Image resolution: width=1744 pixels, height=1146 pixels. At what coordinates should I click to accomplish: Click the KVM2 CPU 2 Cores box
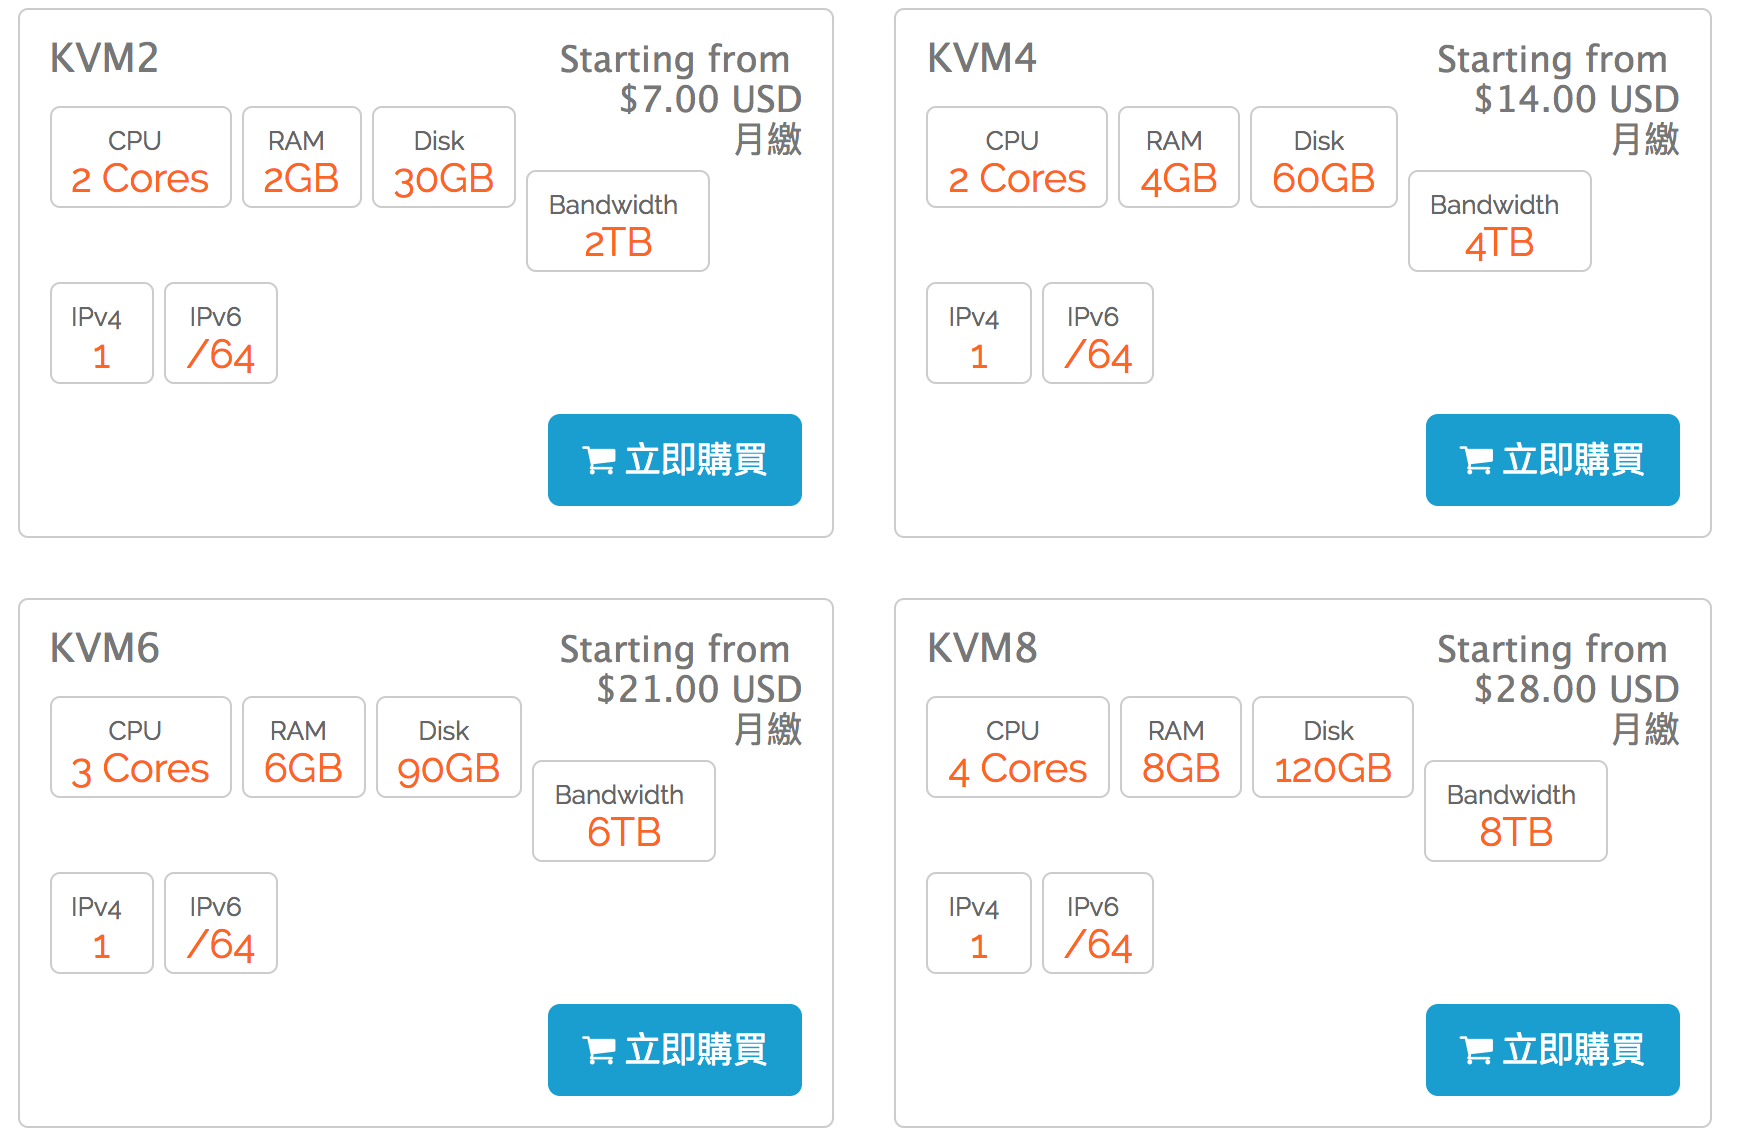tap(141, 158)
